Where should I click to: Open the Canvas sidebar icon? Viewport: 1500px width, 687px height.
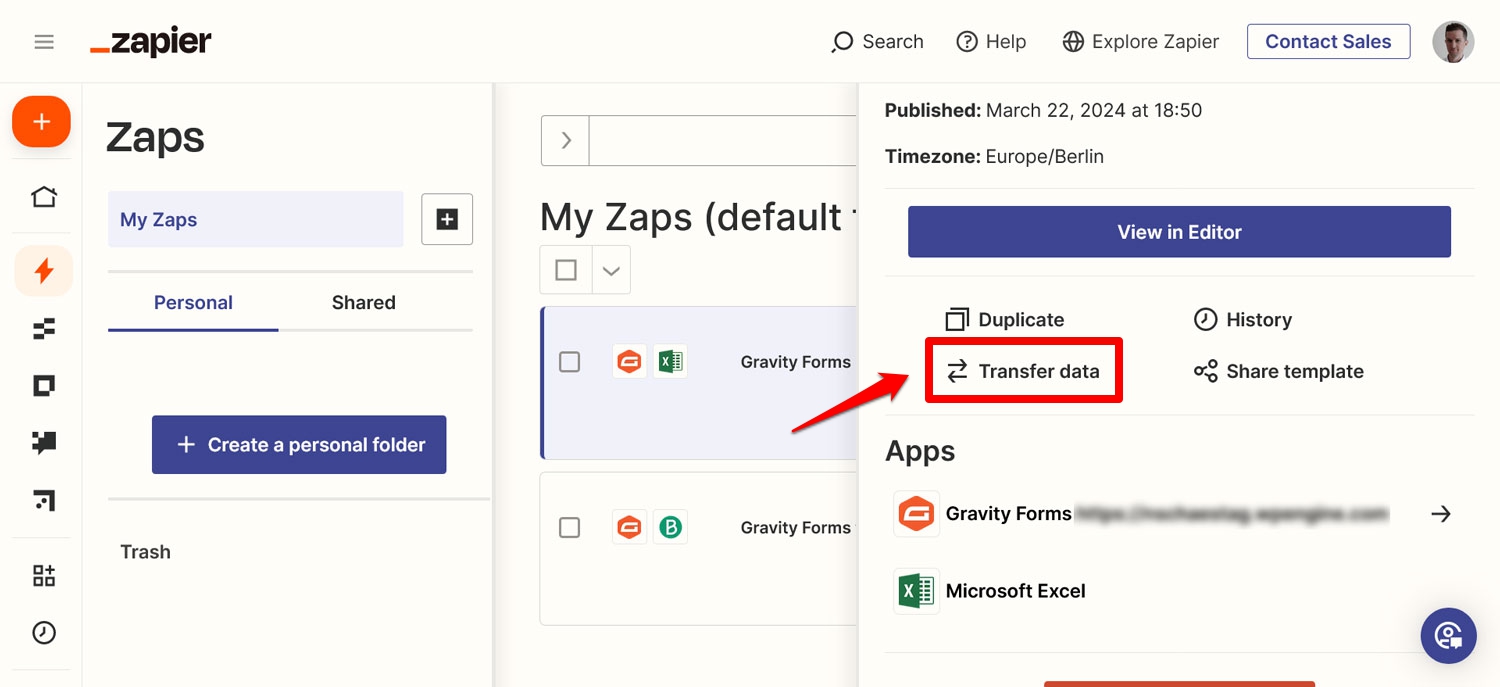(x=43, y=499)
